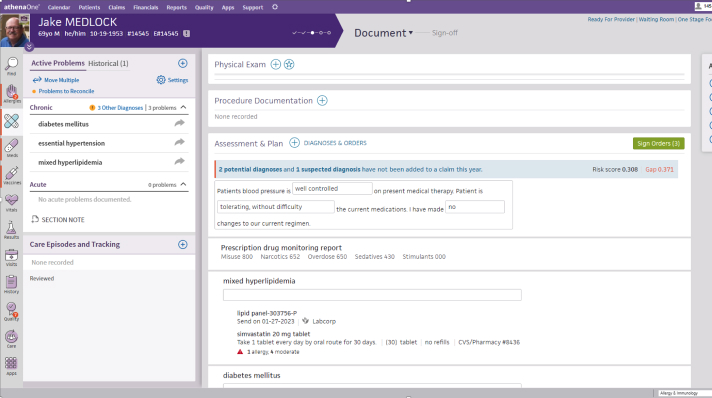Image resolution: width=712 pixels, height=398 pixels.
Task: Open the Find magnifier in sidebar
Action: coord(11,65)
